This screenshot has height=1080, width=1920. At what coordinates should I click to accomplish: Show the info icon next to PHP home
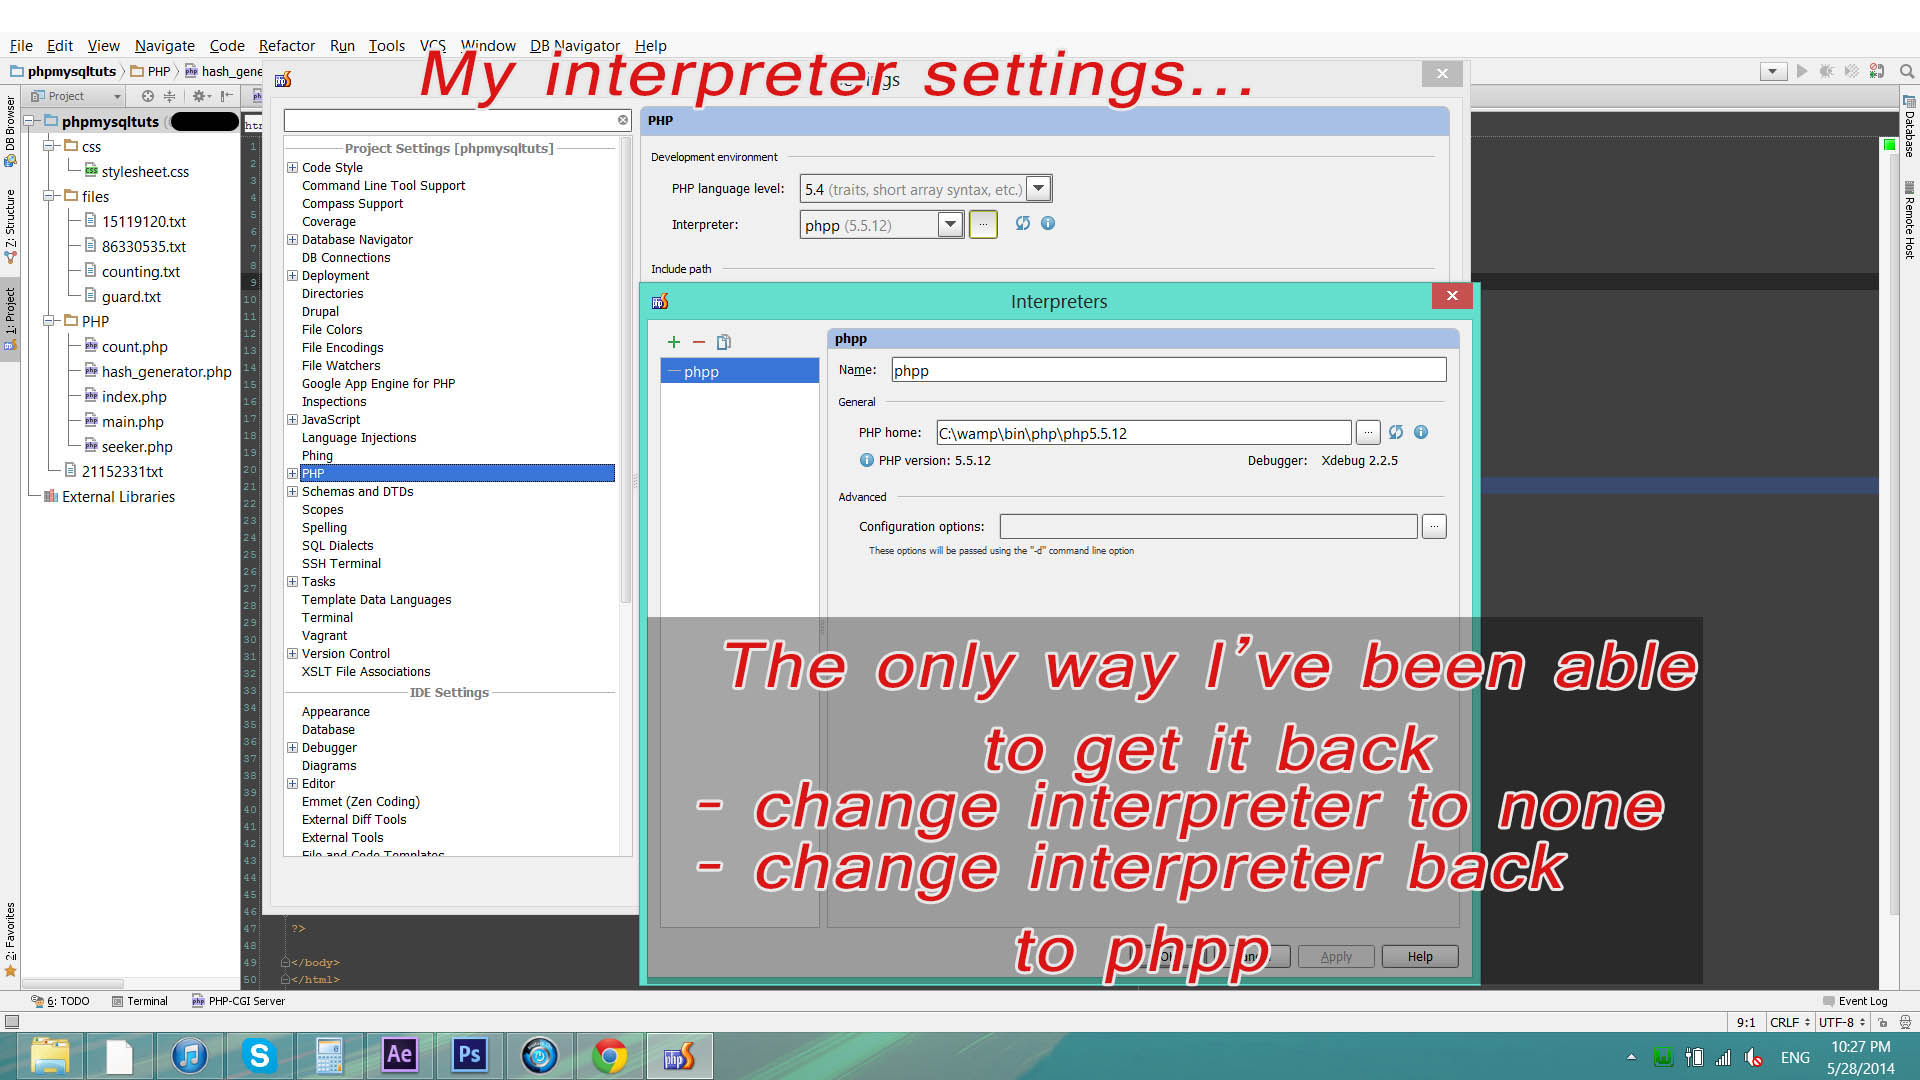point(1421,432)
